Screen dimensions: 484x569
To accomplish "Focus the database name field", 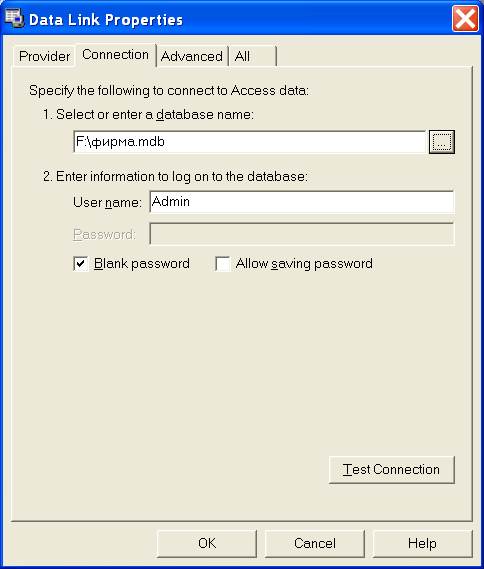I will [249, 142].
